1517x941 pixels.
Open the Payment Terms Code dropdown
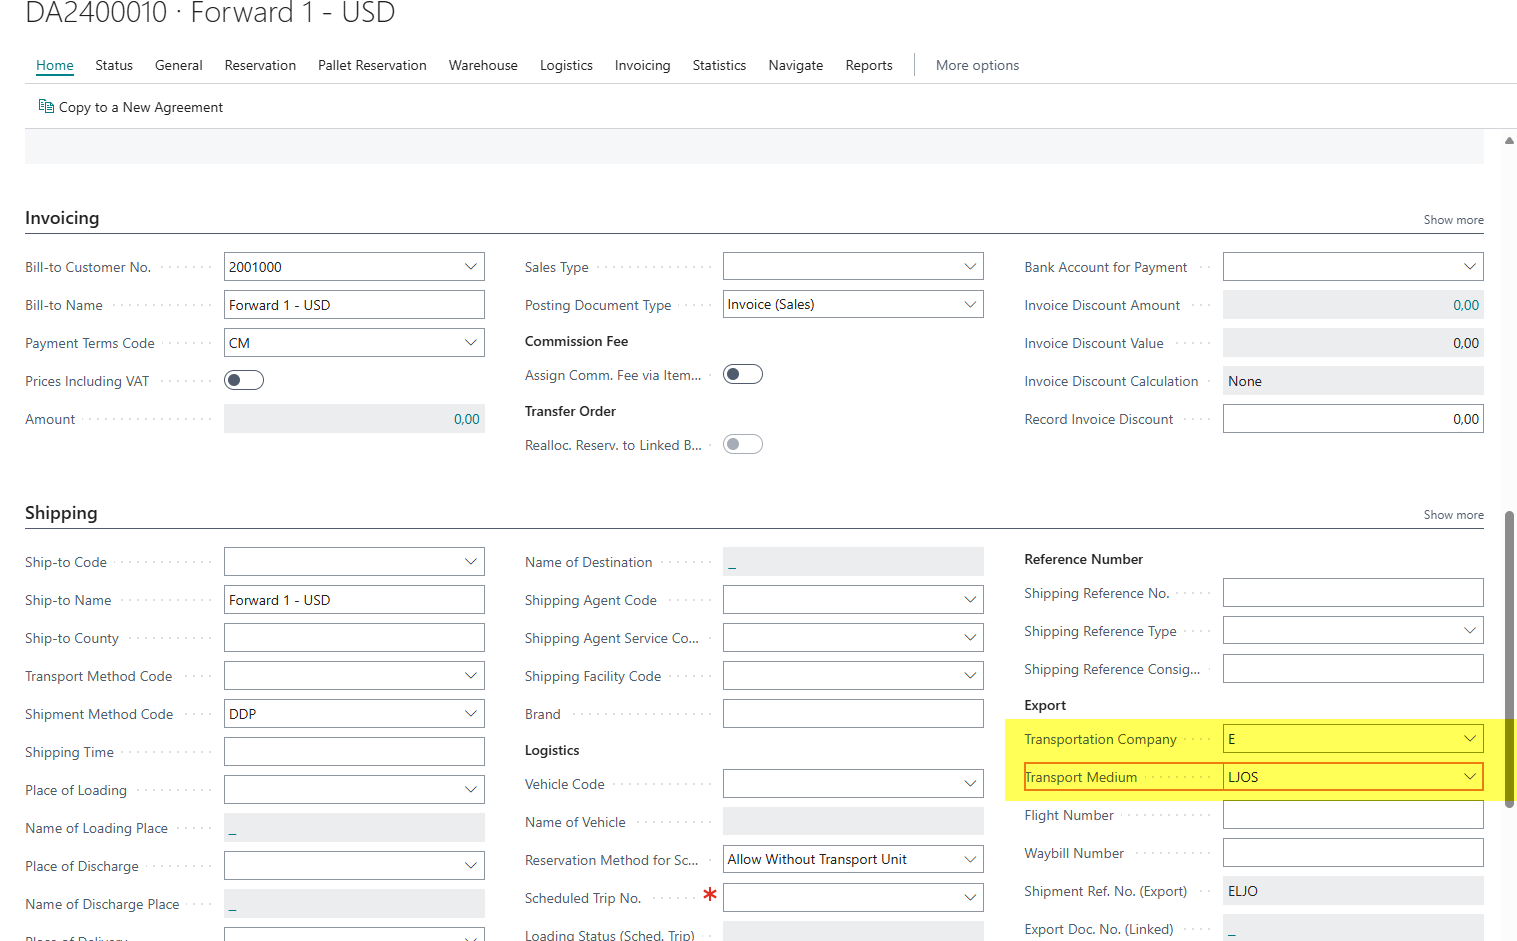tap(470, 343)
